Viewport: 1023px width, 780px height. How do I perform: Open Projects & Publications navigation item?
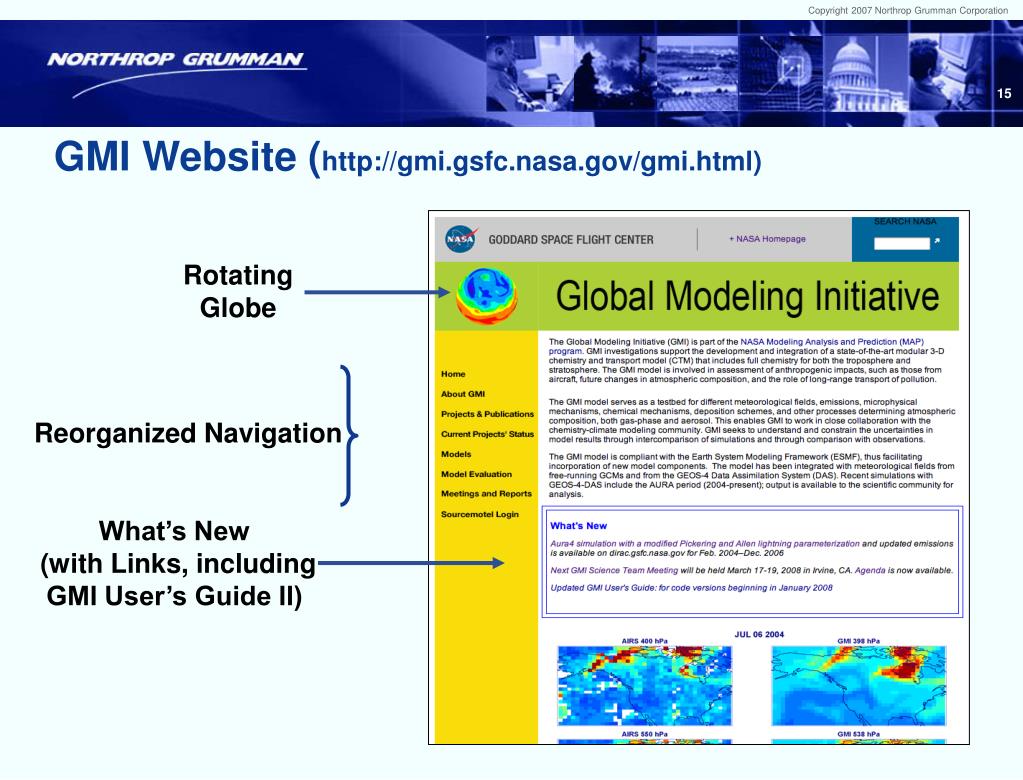coord(487,414)
